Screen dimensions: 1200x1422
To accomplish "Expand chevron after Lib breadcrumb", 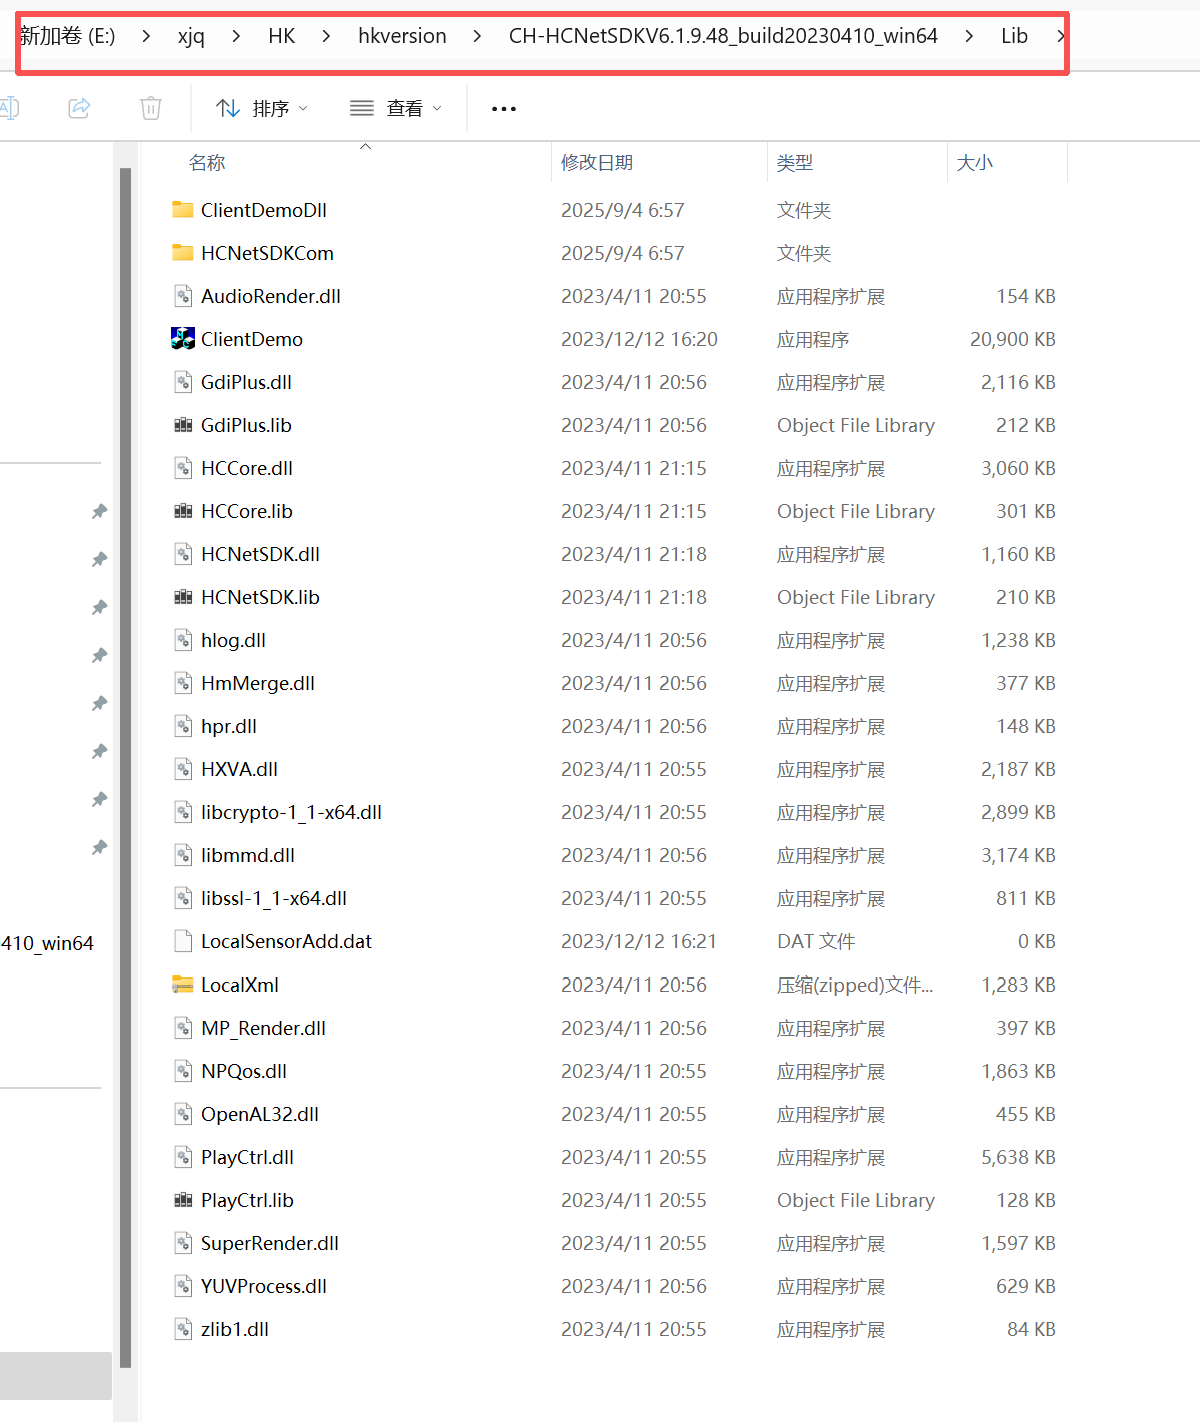I will click(x=1060, y=36).
